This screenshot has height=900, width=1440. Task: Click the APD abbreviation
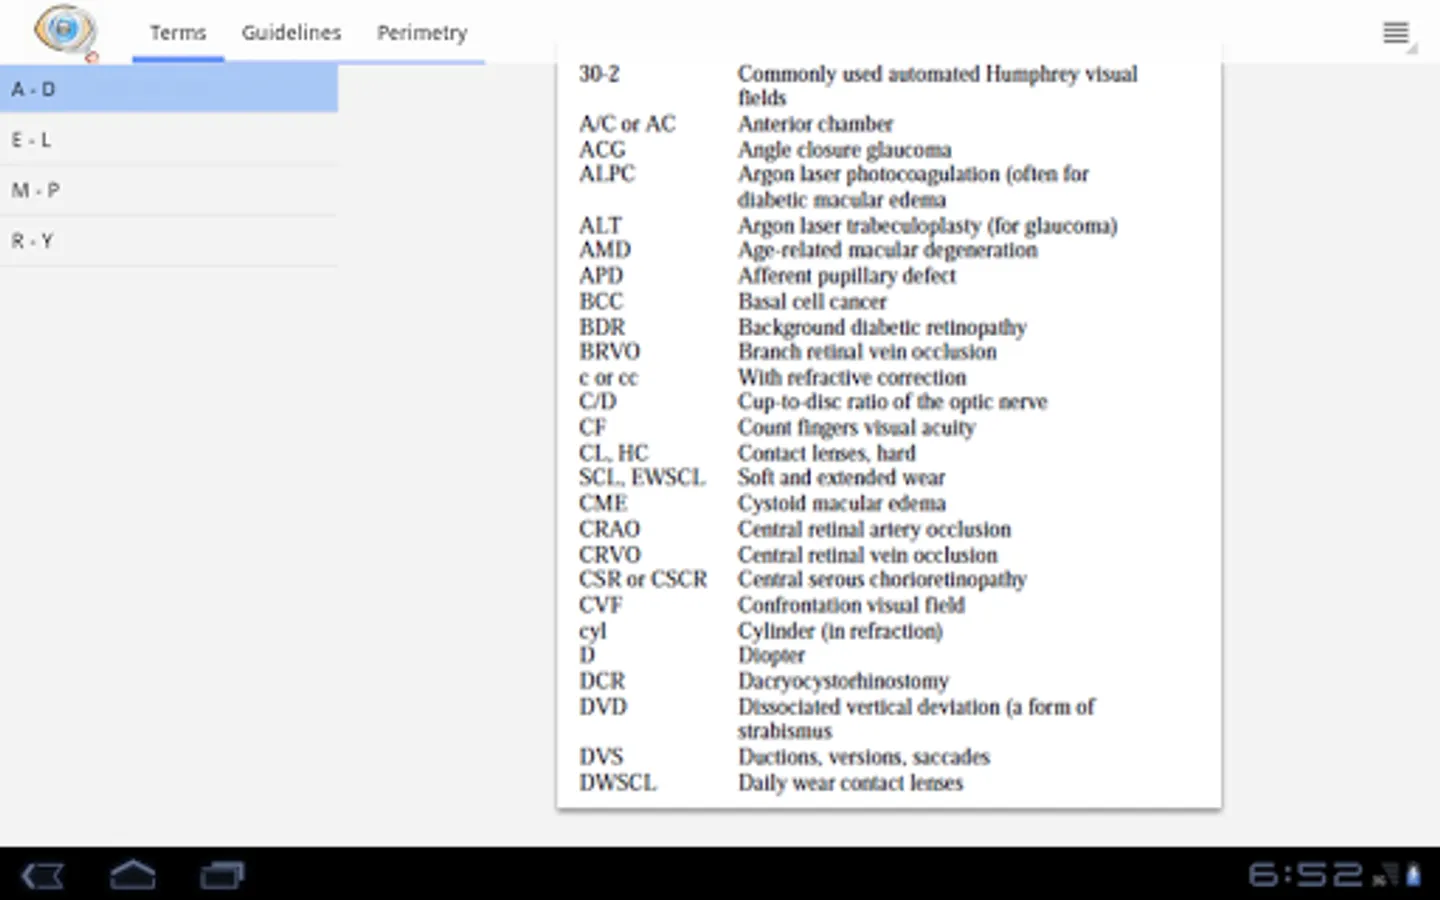[x=601, y=276]
